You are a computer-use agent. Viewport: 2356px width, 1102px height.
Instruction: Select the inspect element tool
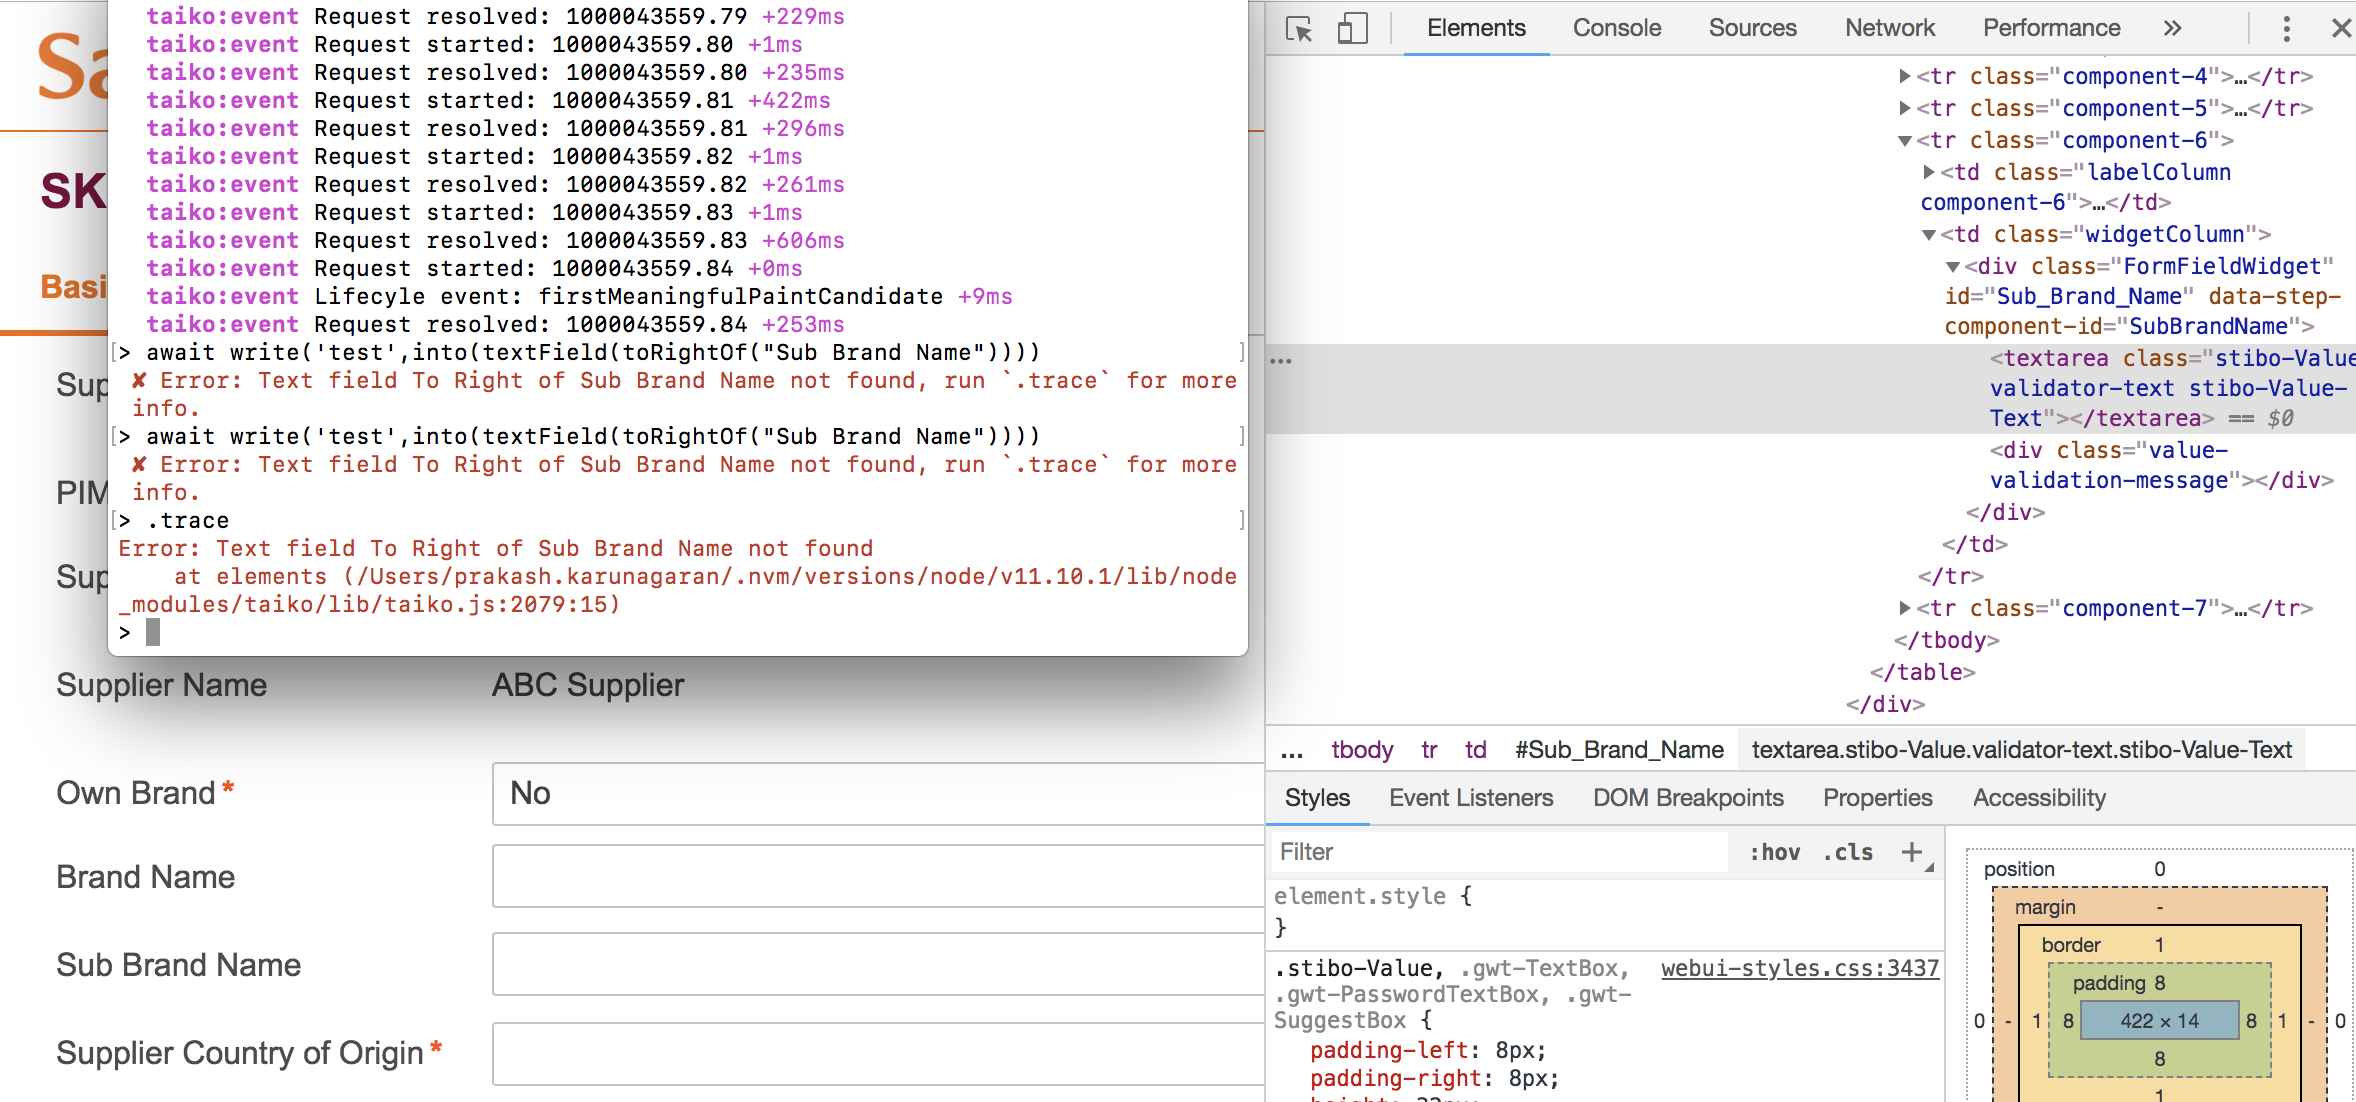pyautogui.click(x=1299, y=29)
